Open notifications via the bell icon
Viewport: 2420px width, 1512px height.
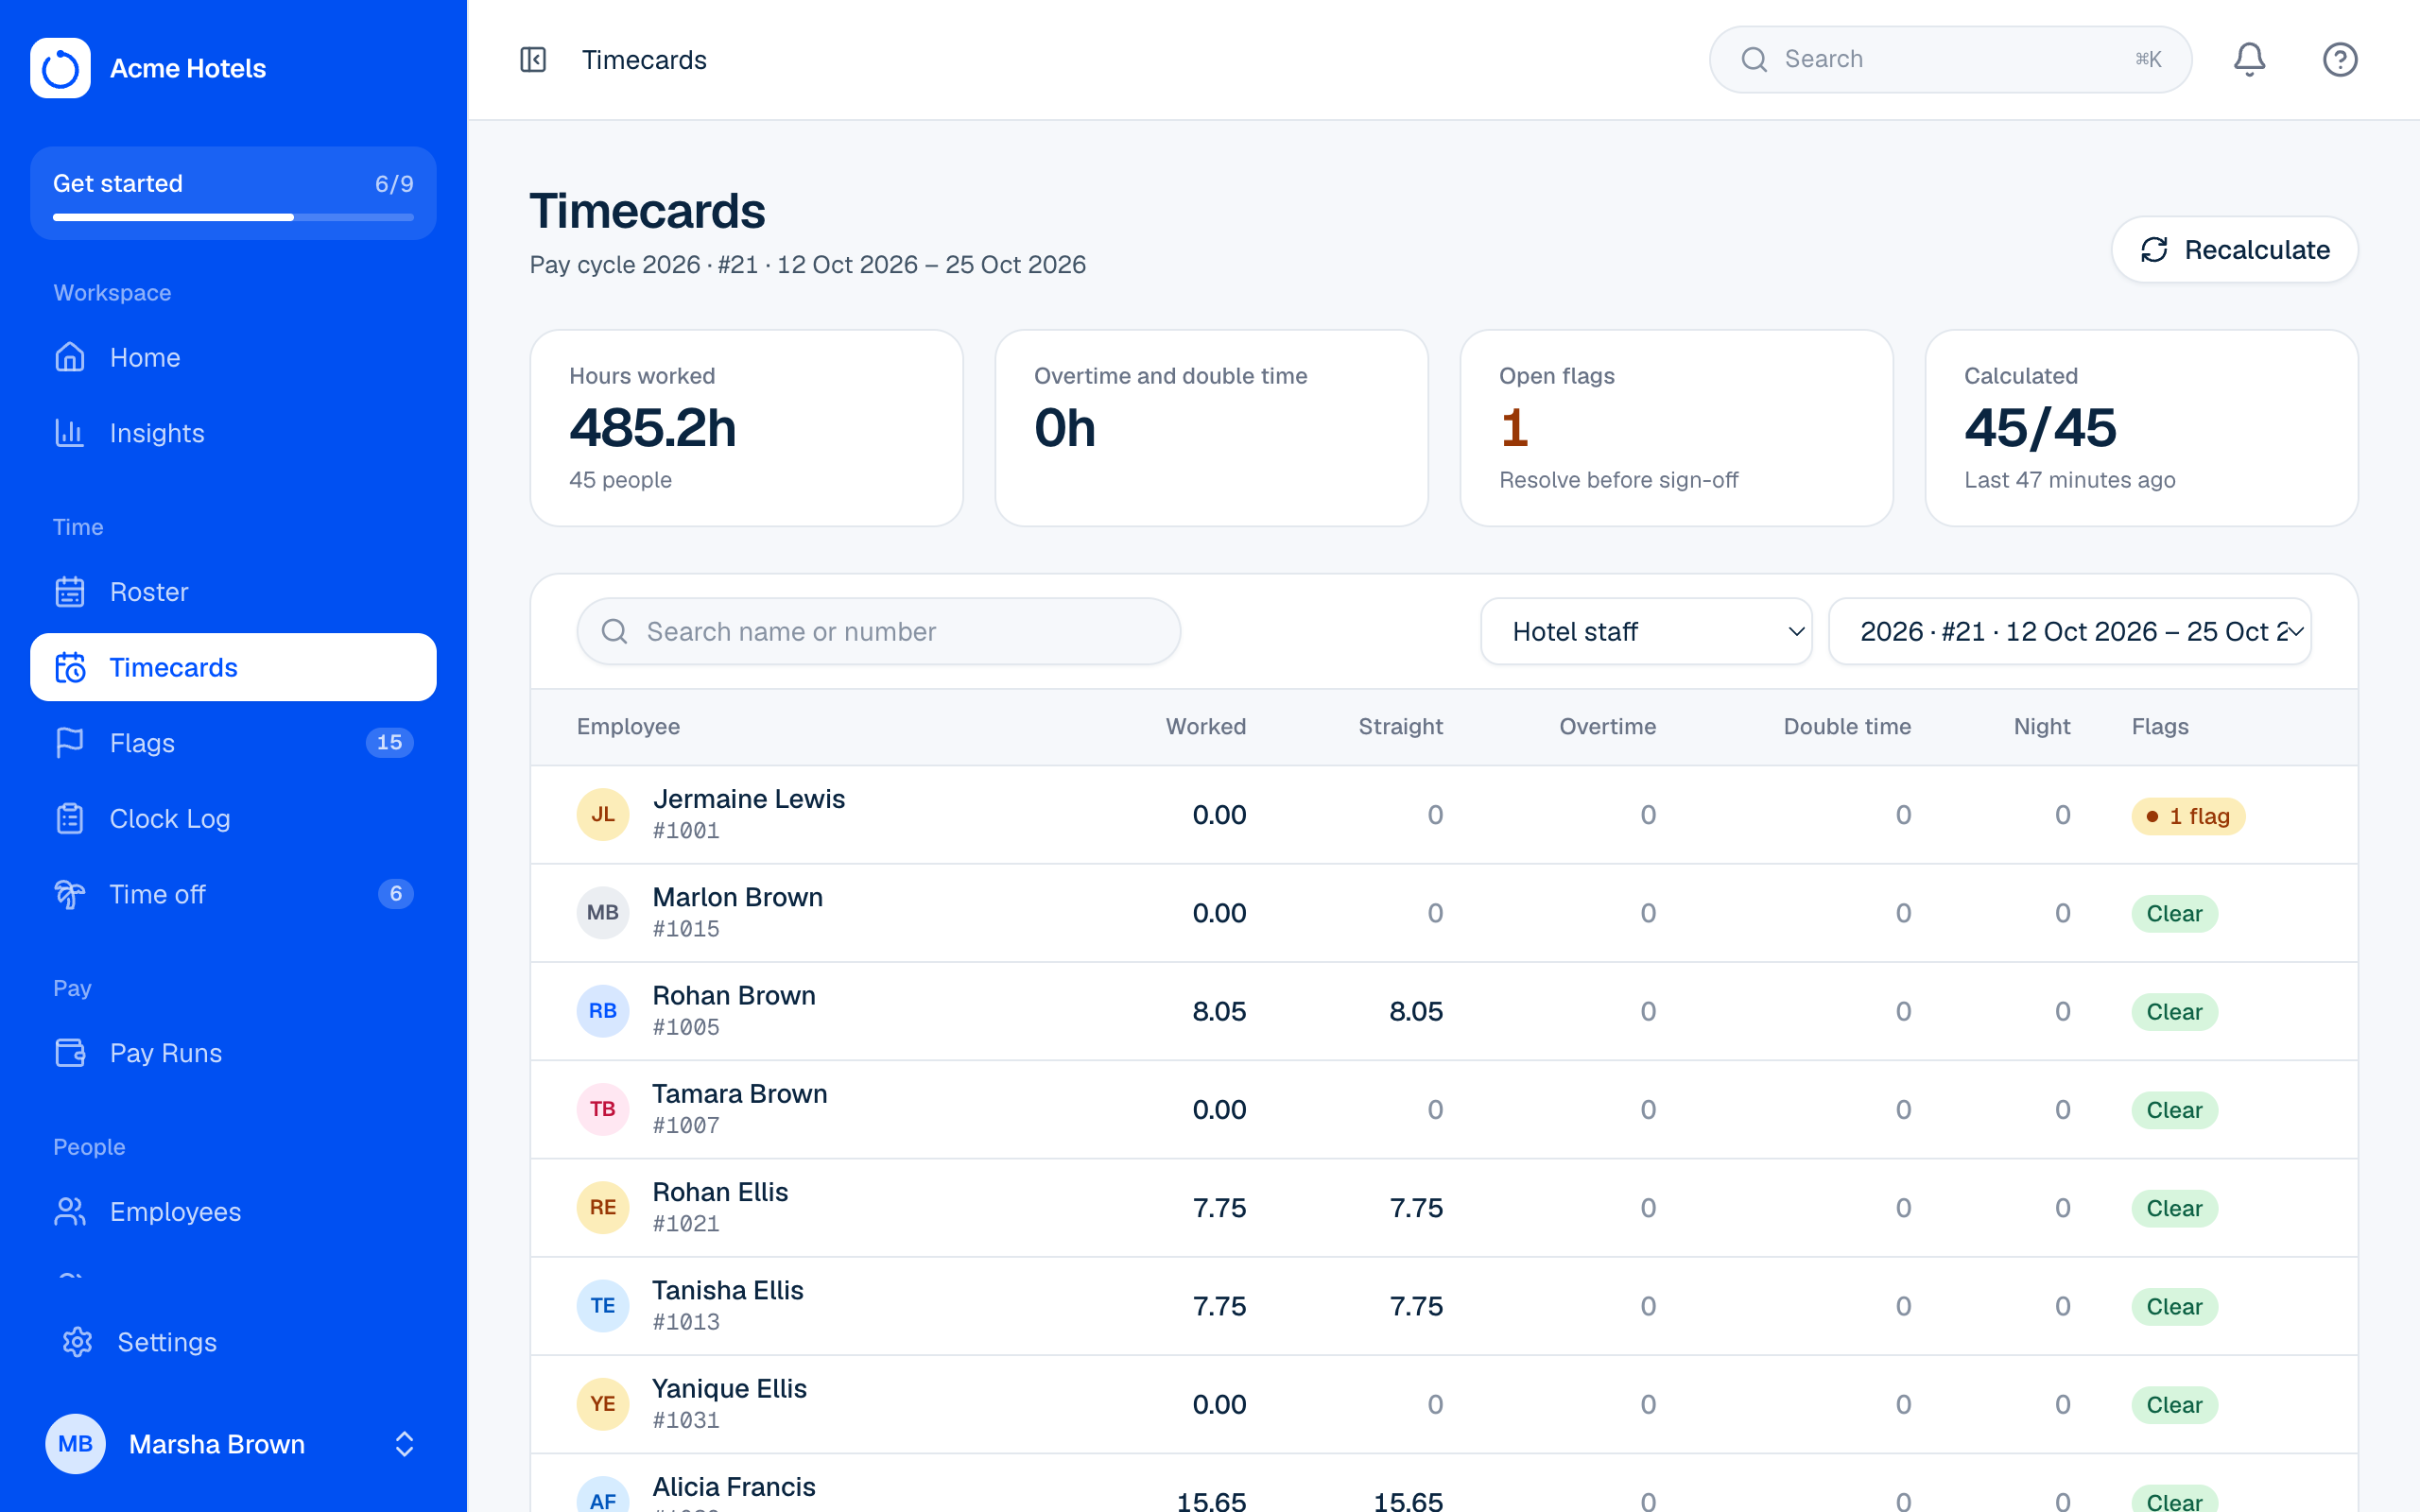pos(2249,60)
